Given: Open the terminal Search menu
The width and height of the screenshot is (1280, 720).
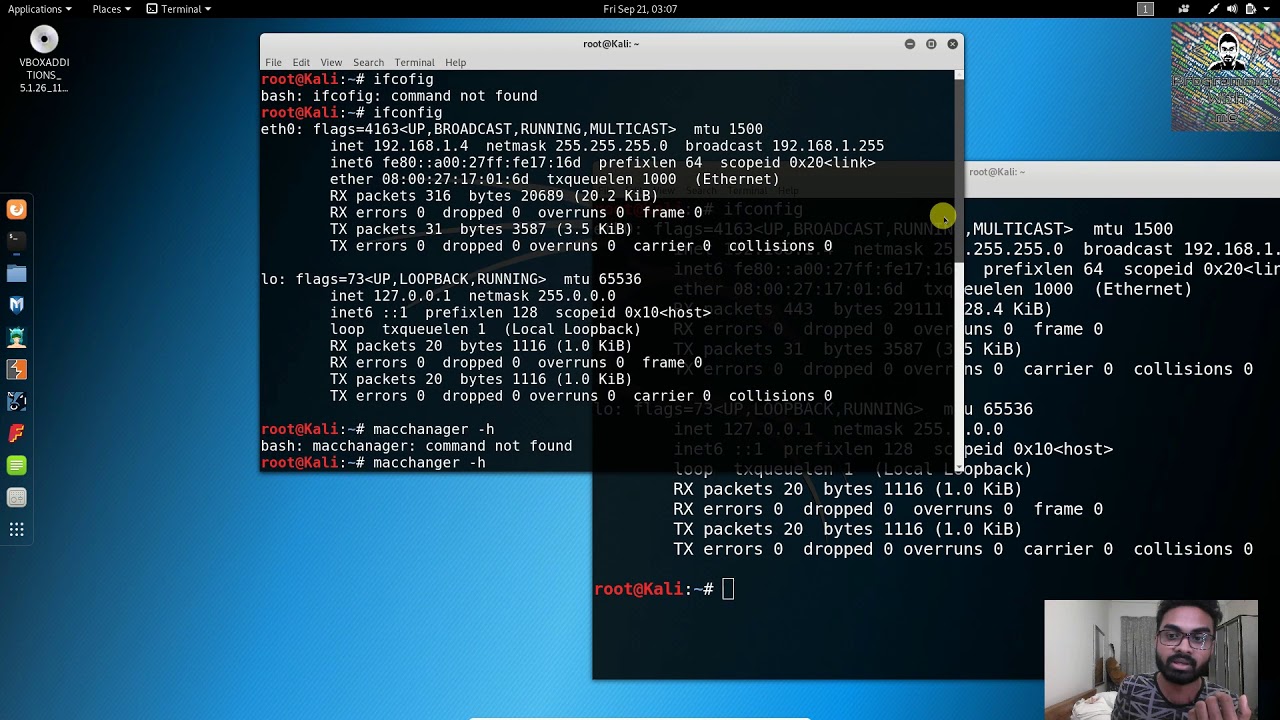Looking at the screenshot, I should 368,62.
